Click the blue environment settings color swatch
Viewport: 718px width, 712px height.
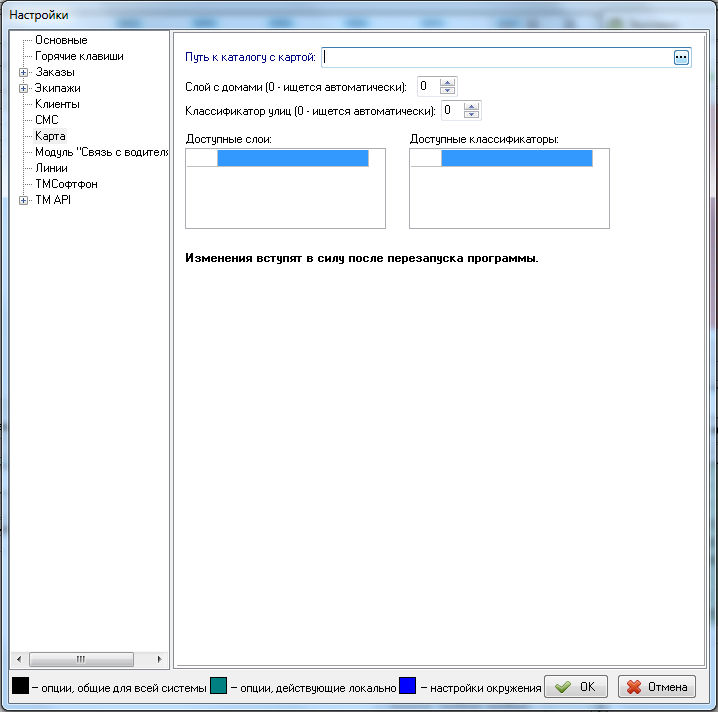point(407,687)
